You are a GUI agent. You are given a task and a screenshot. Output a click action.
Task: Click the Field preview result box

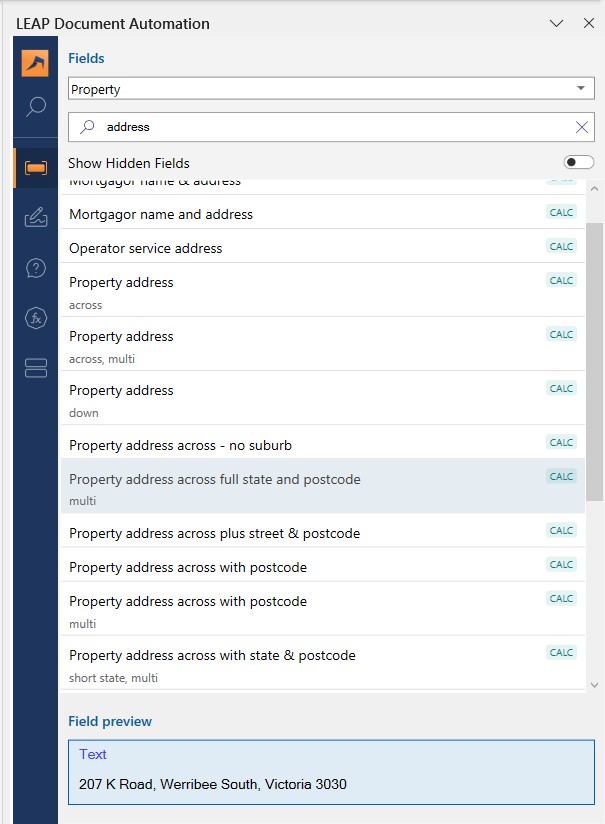tap(331, 772)
